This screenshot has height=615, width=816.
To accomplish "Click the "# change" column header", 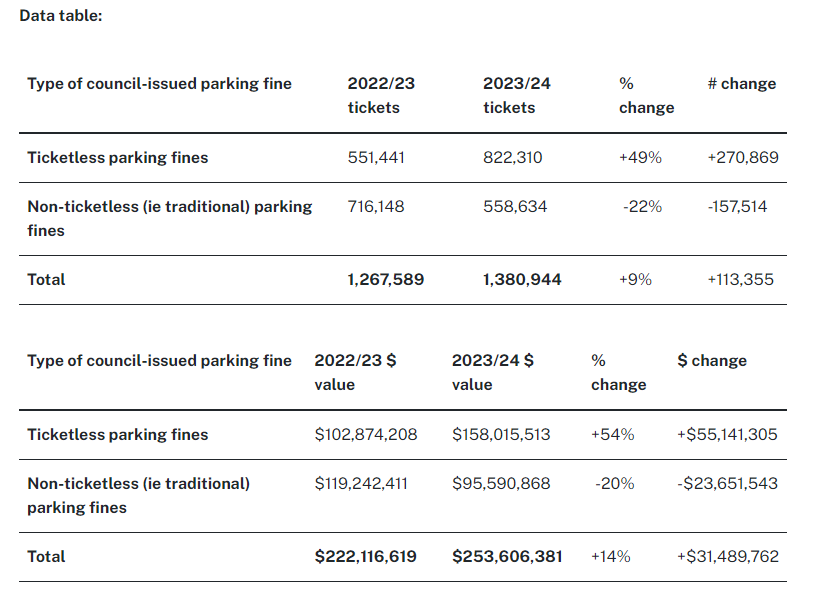I will tap(741, 84).
